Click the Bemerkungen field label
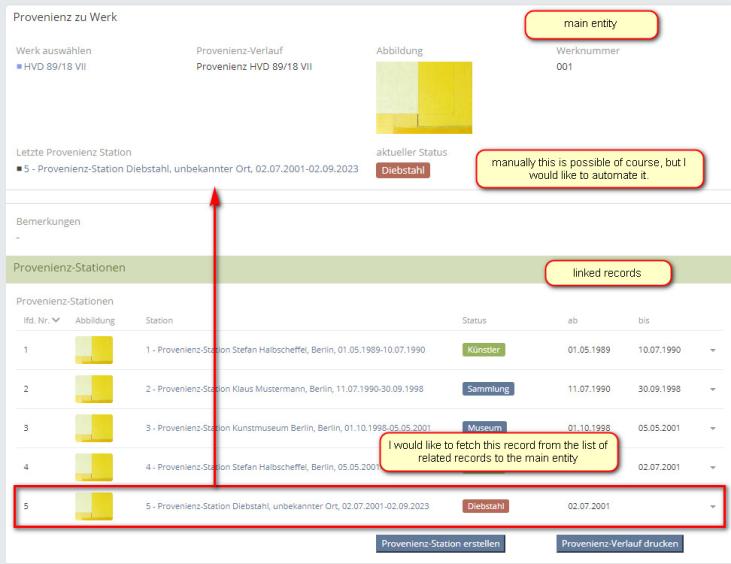The height and width of the screenshot is (564, 731). 48,221
